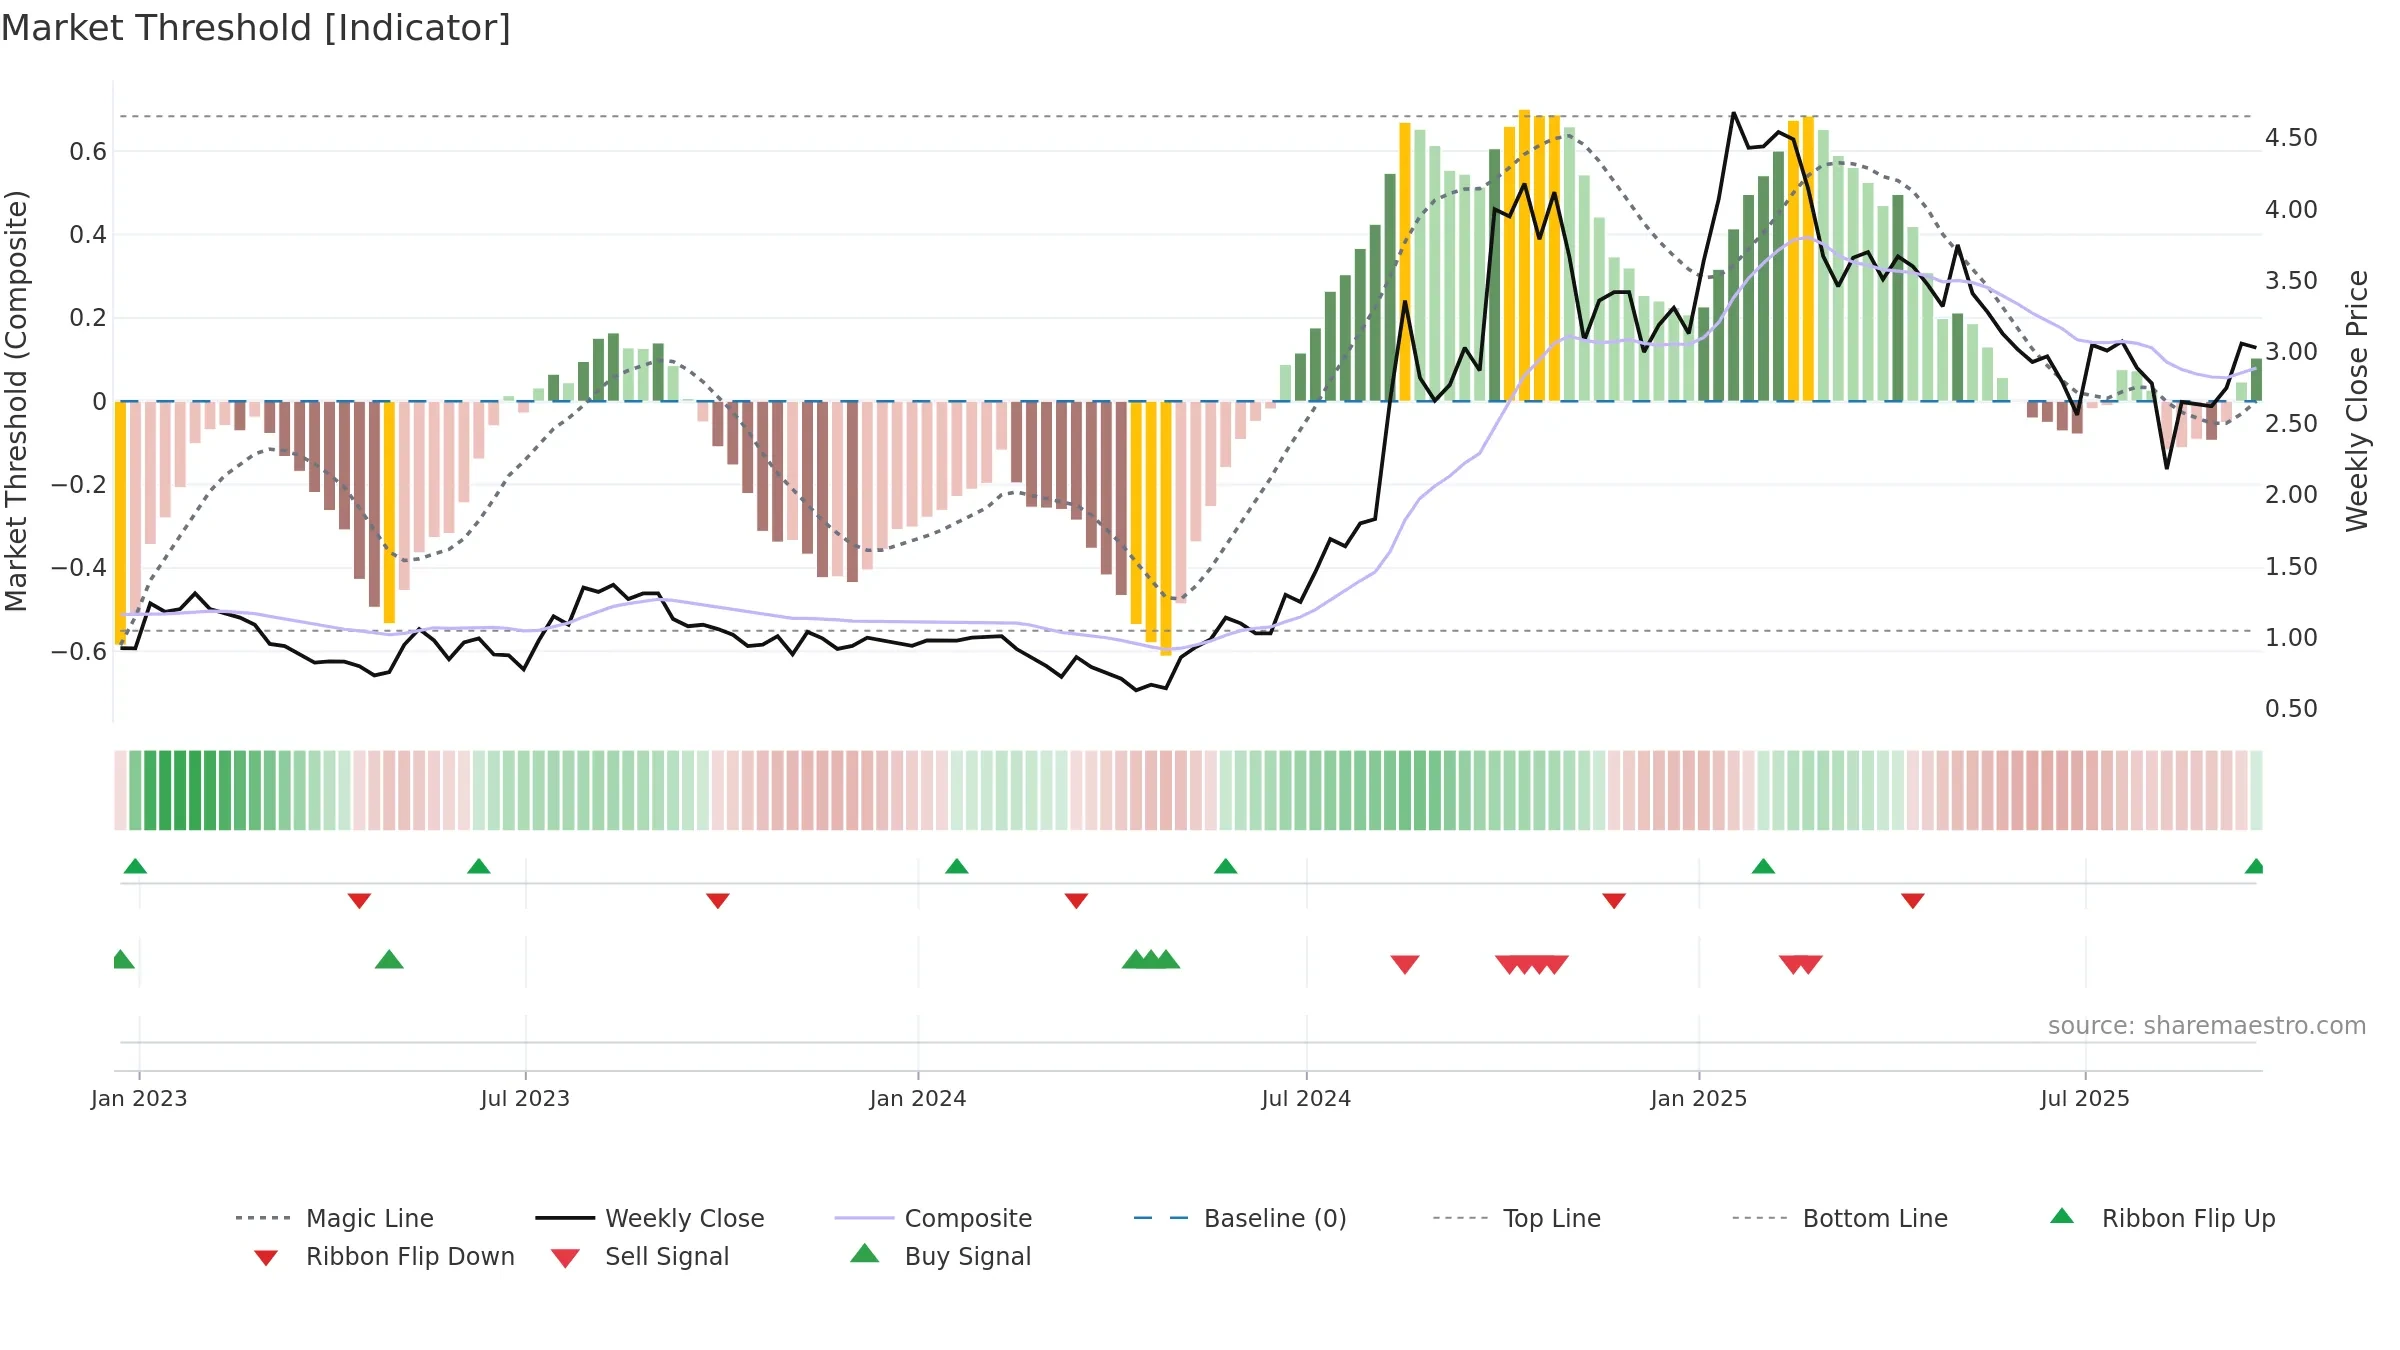Click the buy signal marker in spring 2023
2400x1350 pixels.
(389, 960)
